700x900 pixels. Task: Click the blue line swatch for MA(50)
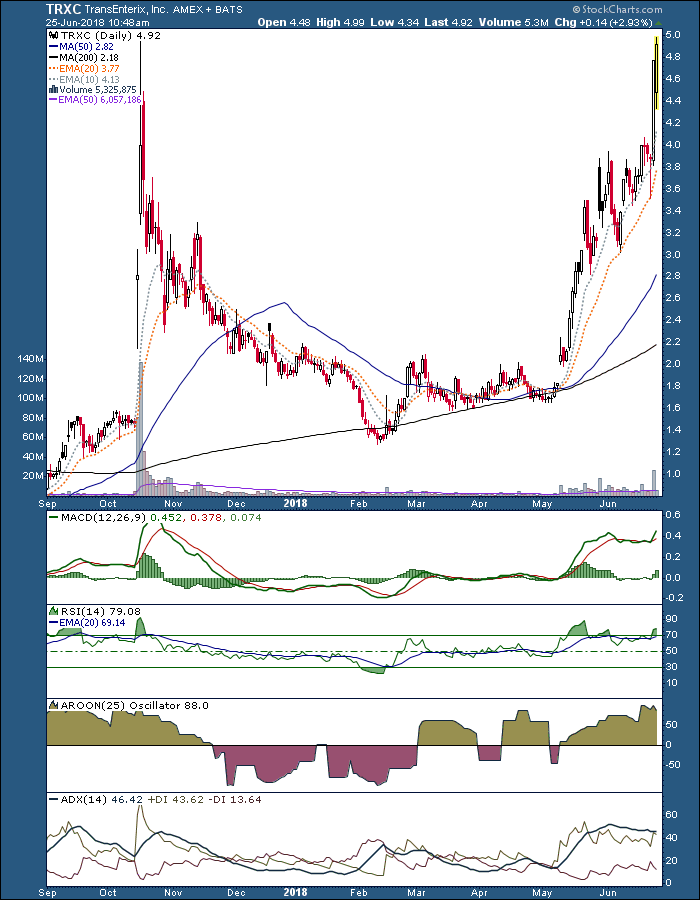point(53,47)
